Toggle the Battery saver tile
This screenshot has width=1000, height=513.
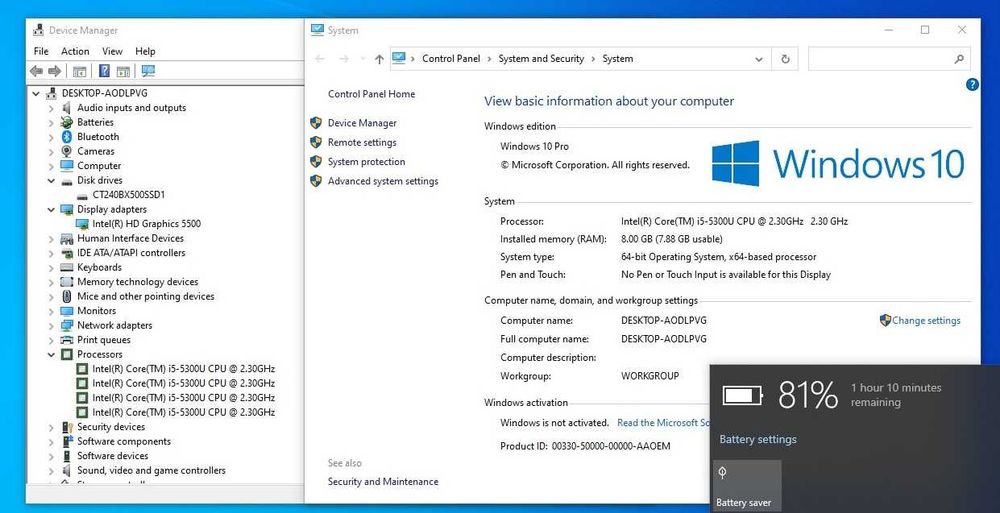(746, 486)
